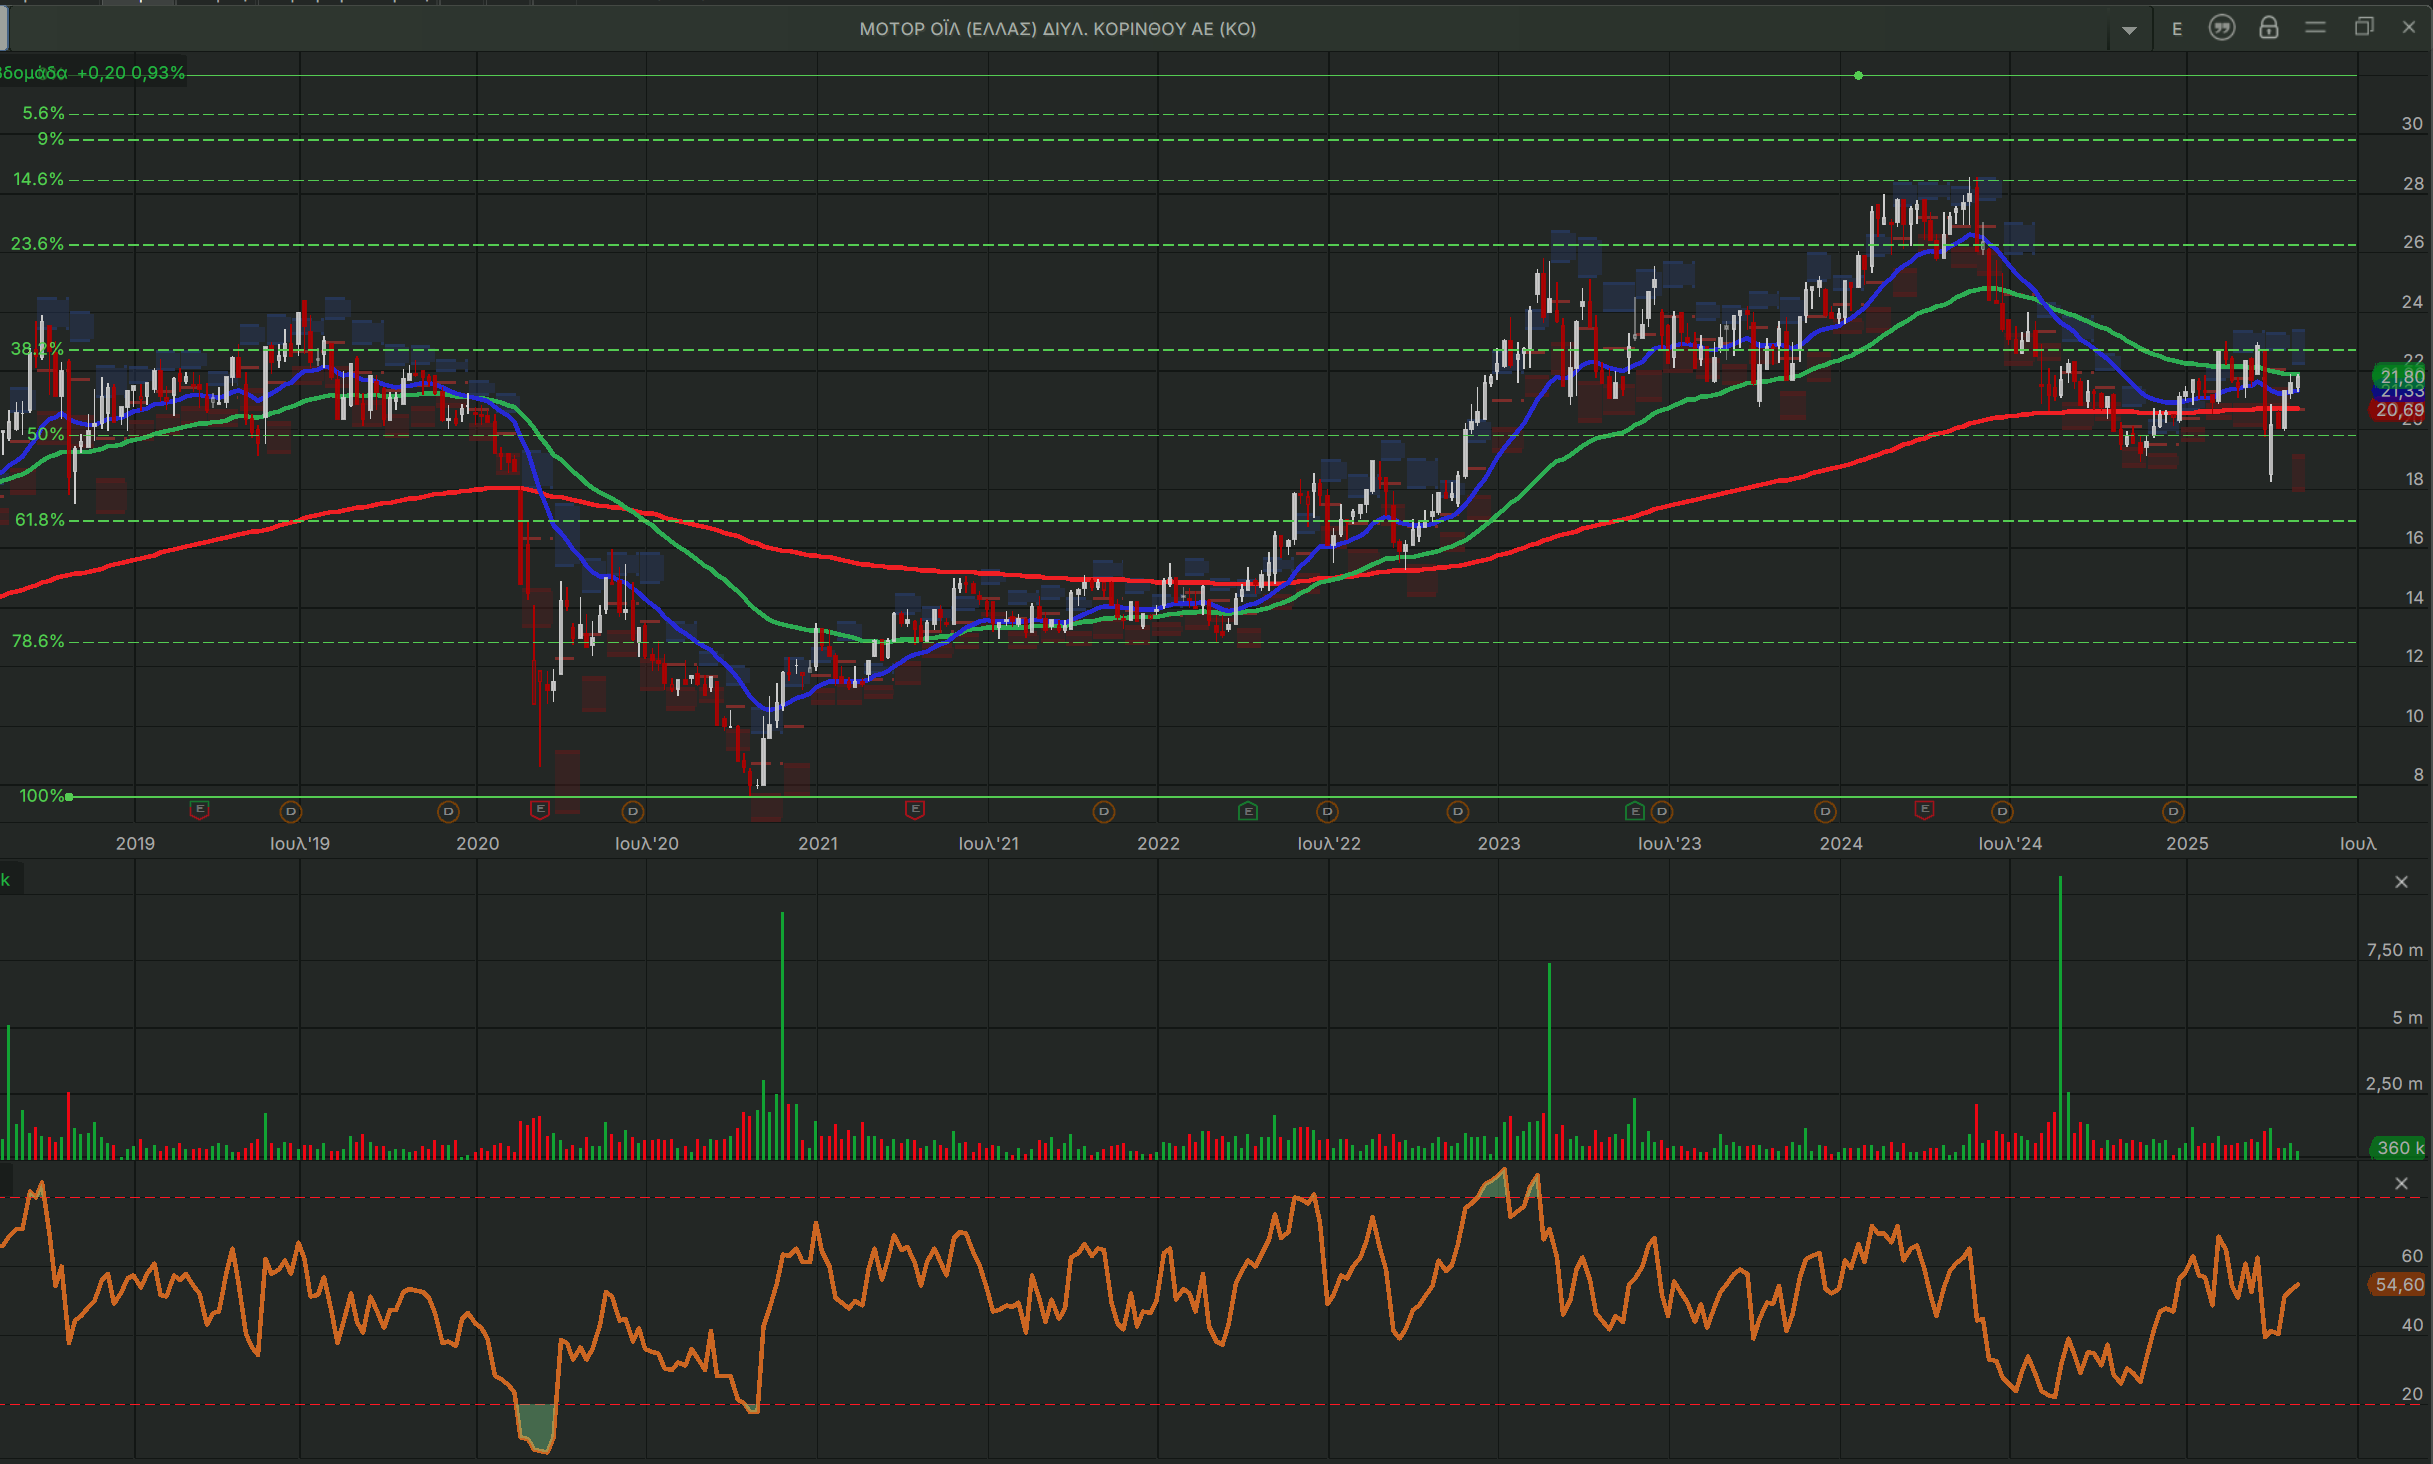Close the volume indicator panel
Screen dimensions: 2433x1464
(2401, 882)
